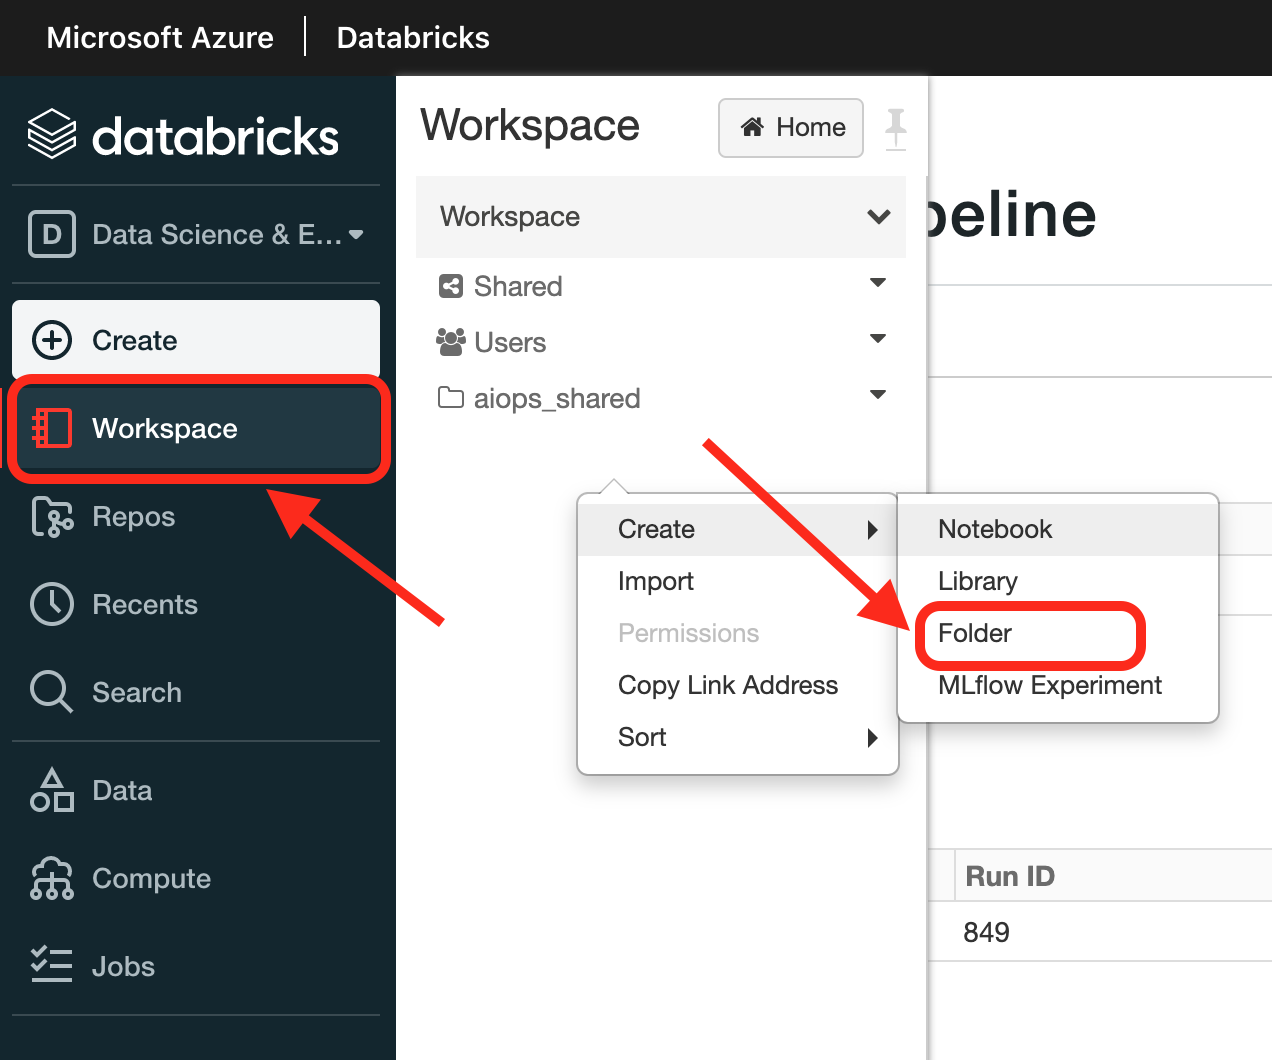Open Search from the left sidebar
1272x1060 pixels.
coord(136,691)
